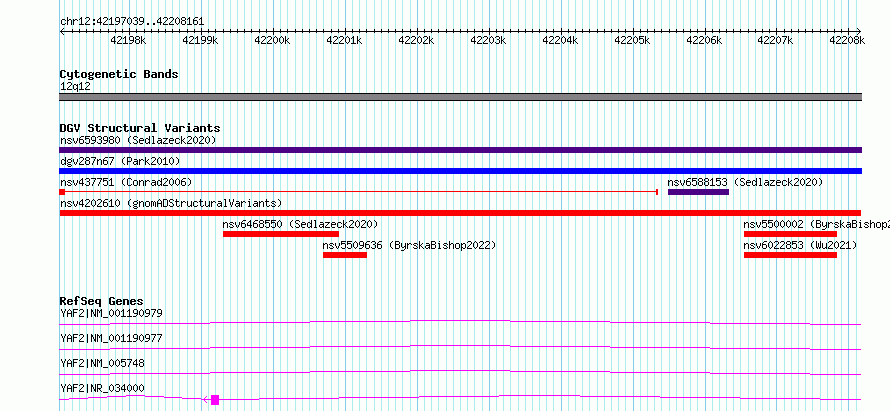890x411 pixels.
Task: Click the gray 12q12 cytogenetic band bar
Action: click(460, 97)
